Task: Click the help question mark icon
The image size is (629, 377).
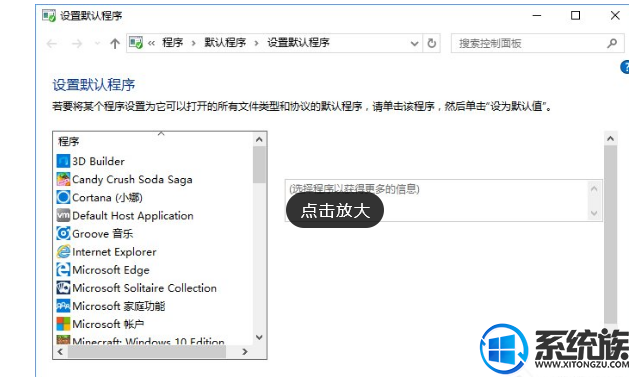Action: 625,67
